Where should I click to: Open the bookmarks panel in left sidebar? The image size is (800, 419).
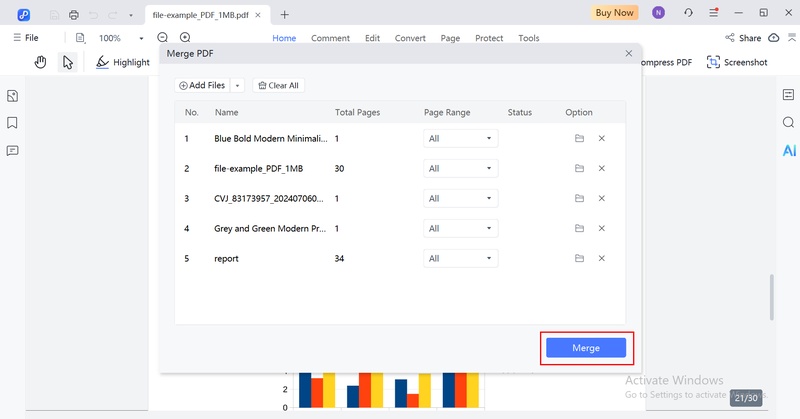[x=13, y=123]
